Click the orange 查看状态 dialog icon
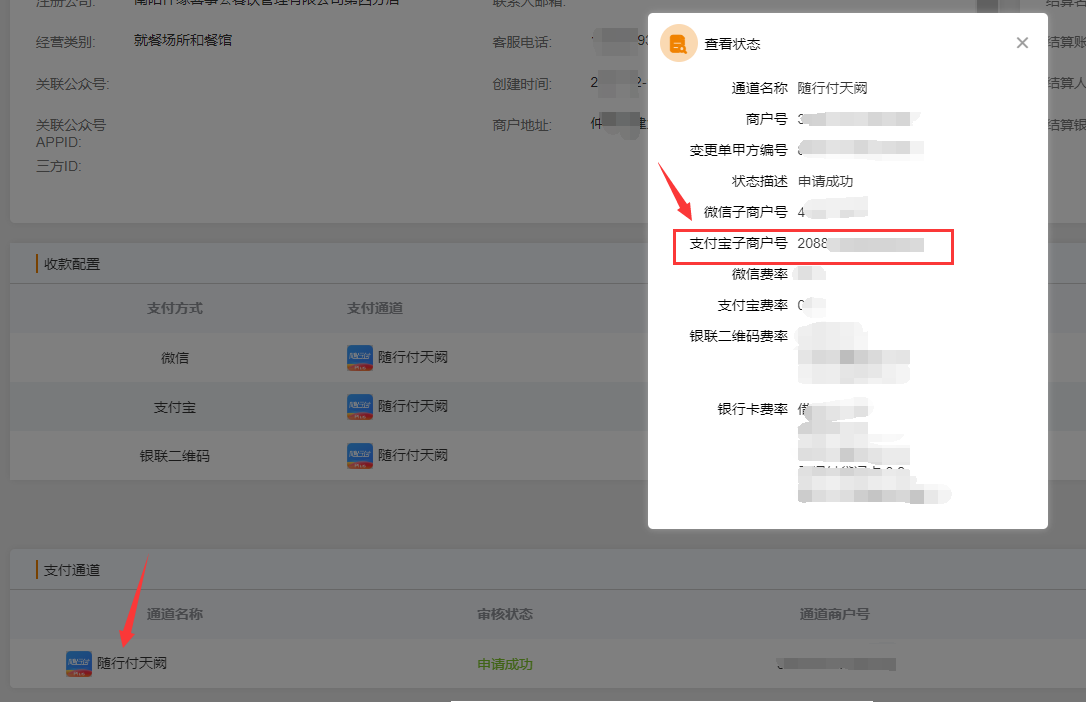The width and height of the screenshot is (1086, 702). pyautogui.click(x=678, y=44)
